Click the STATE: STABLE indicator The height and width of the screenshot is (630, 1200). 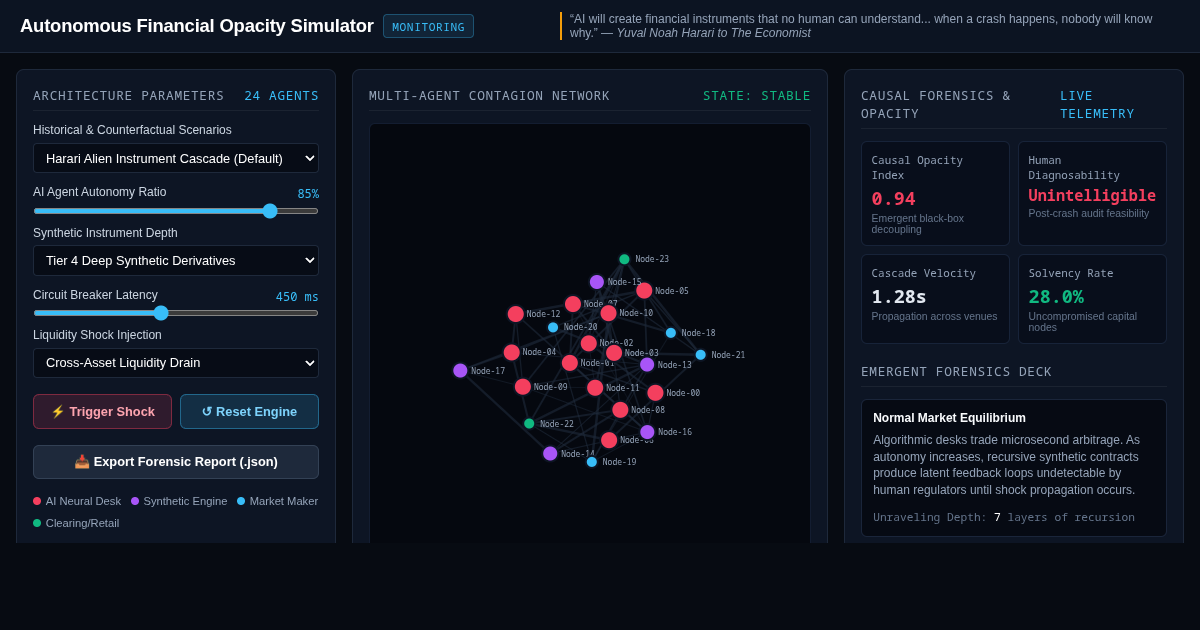(757, 96)
